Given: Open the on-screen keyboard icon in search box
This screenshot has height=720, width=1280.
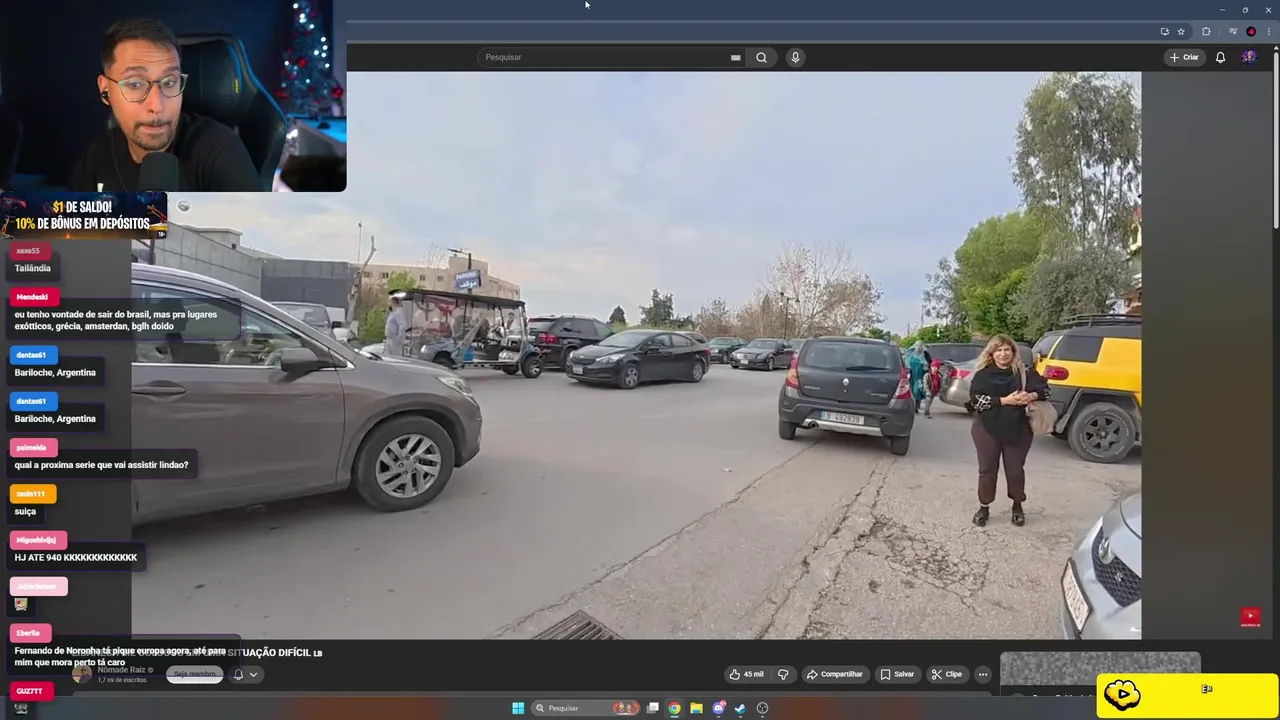Looking at the screenshot, I should pos(735,57).
